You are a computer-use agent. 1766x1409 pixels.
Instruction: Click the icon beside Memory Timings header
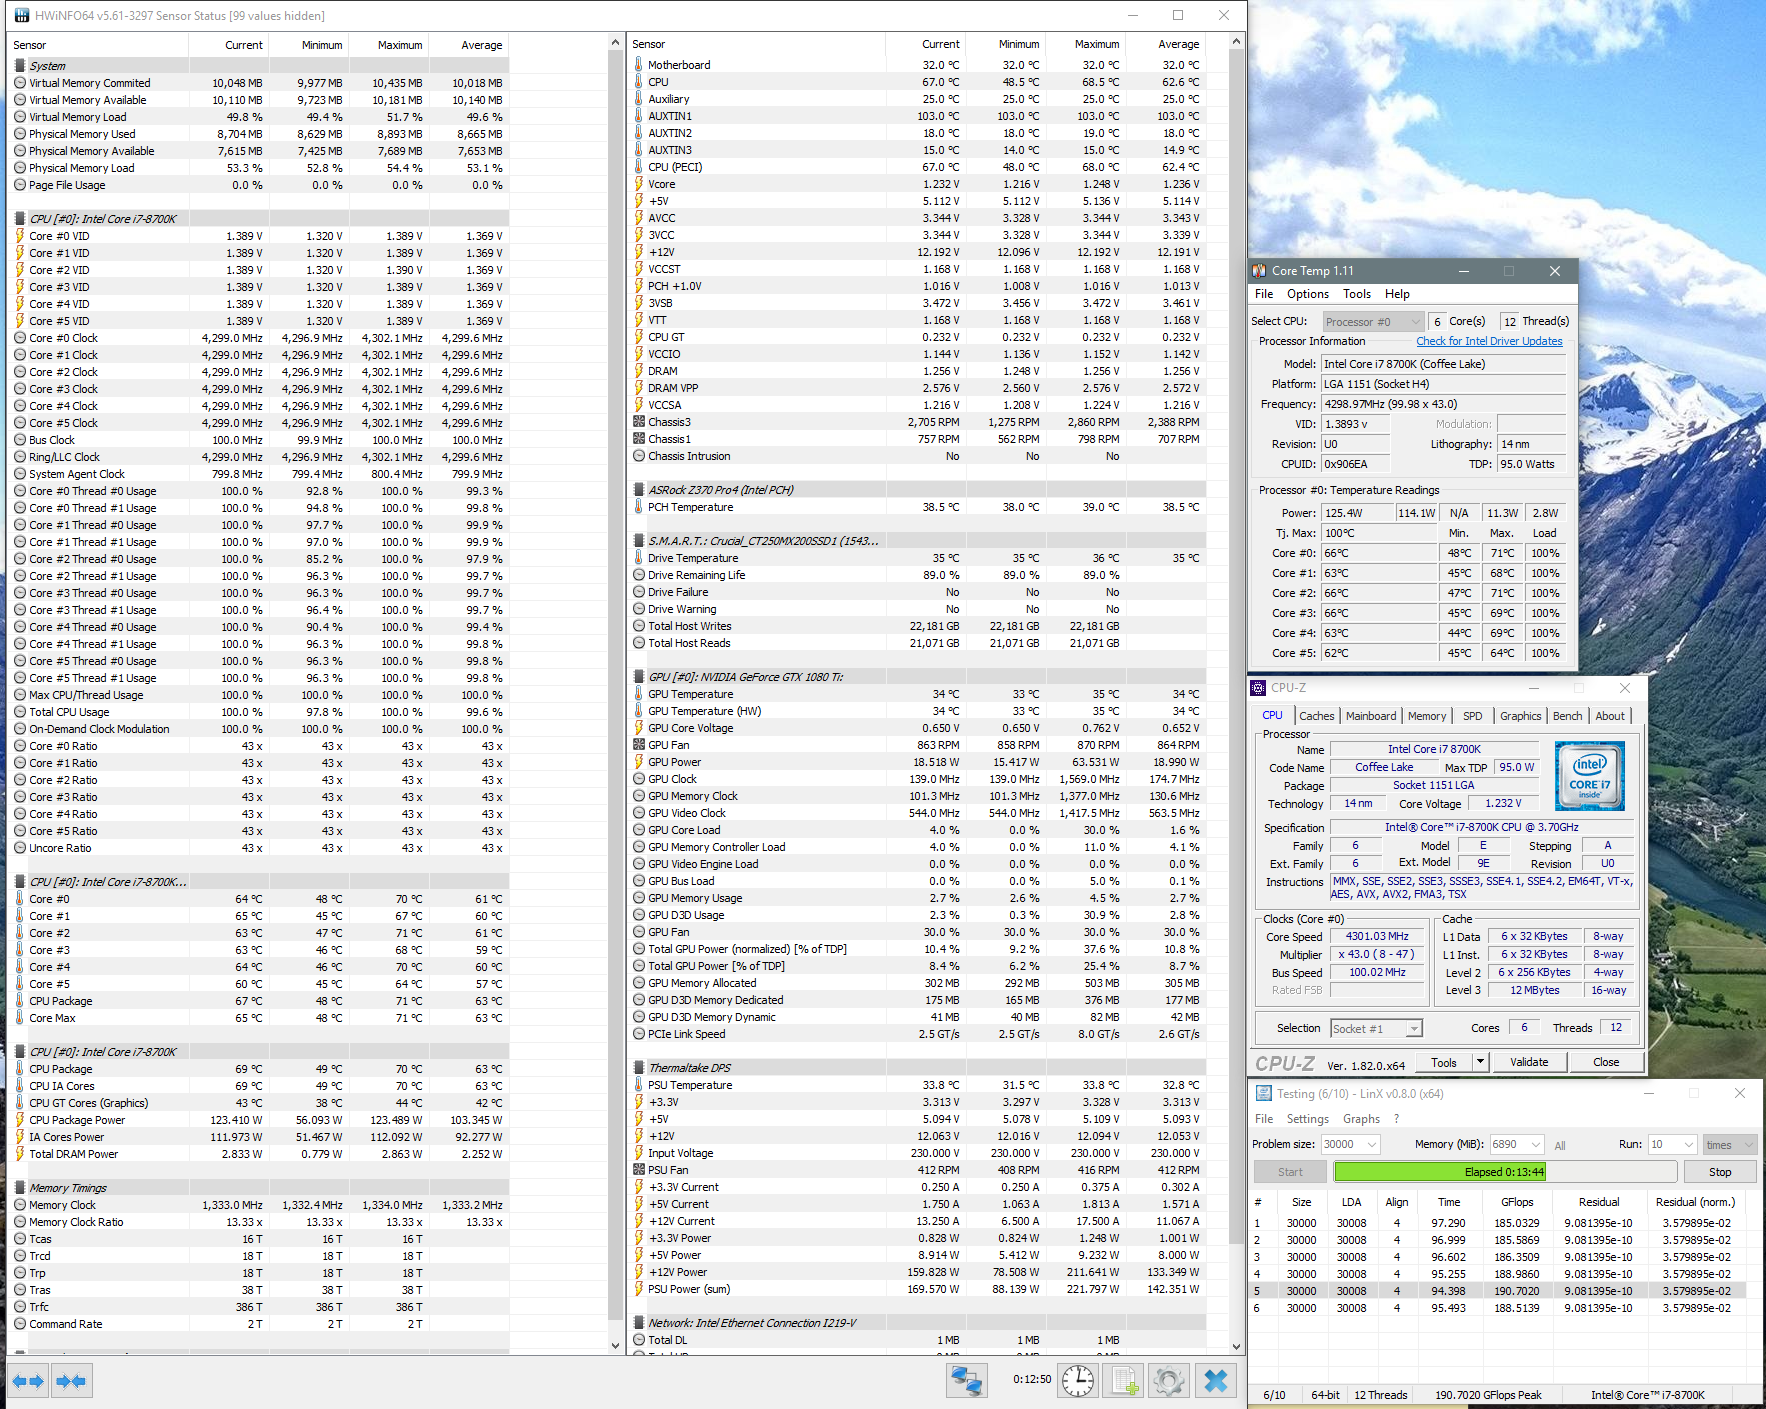[x=20, y=1188]
